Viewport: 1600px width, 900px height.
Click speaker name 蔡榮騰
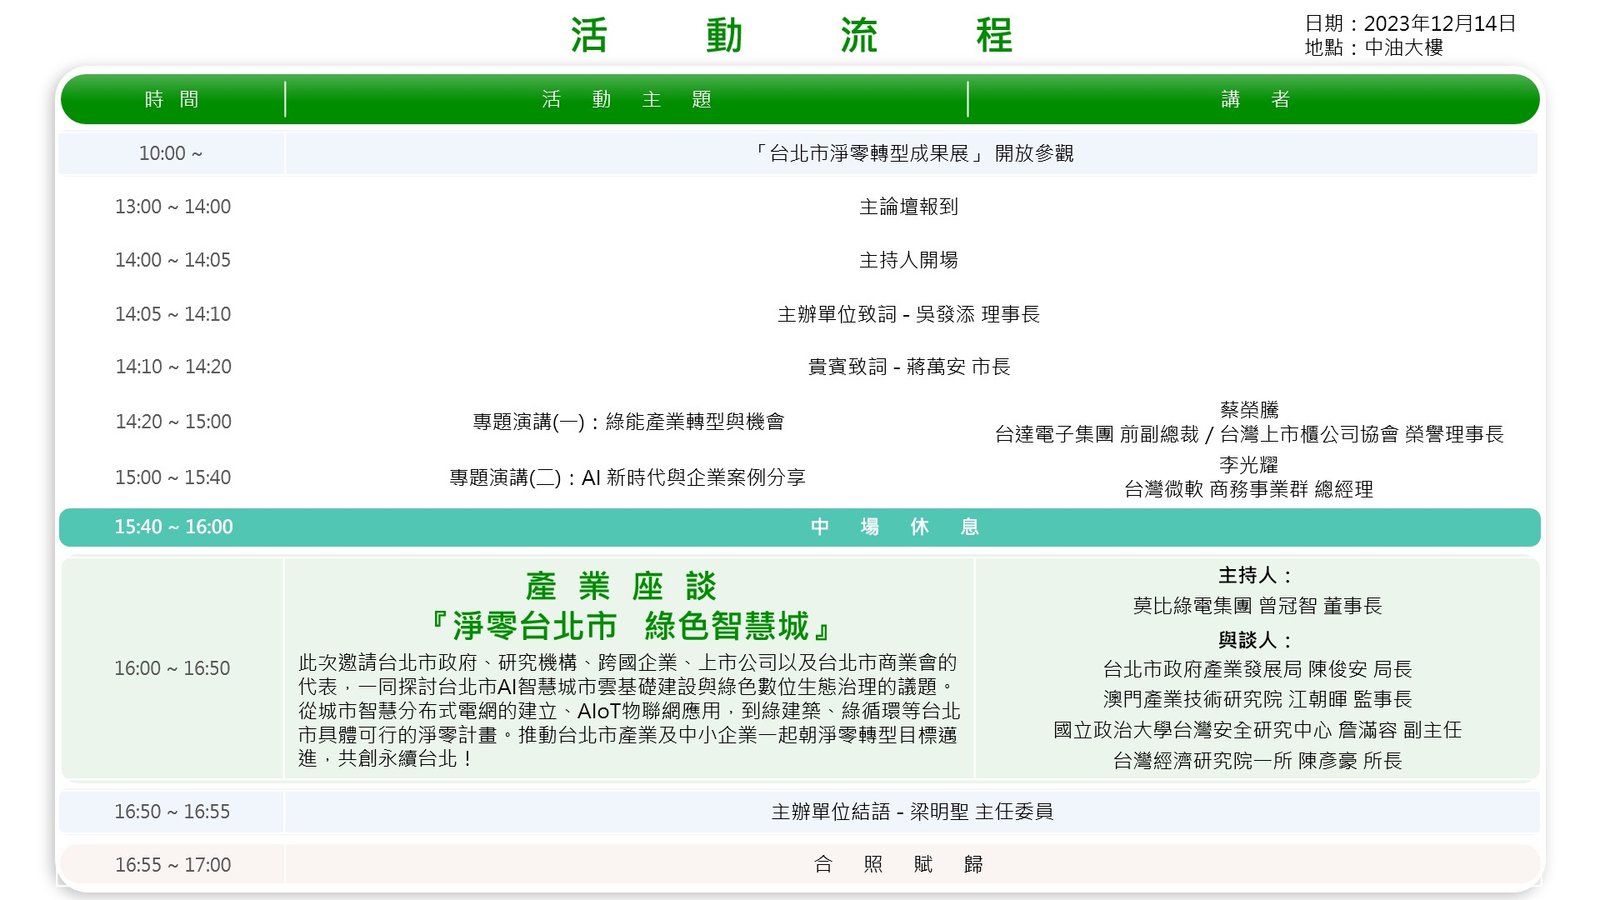(1249, 410)
